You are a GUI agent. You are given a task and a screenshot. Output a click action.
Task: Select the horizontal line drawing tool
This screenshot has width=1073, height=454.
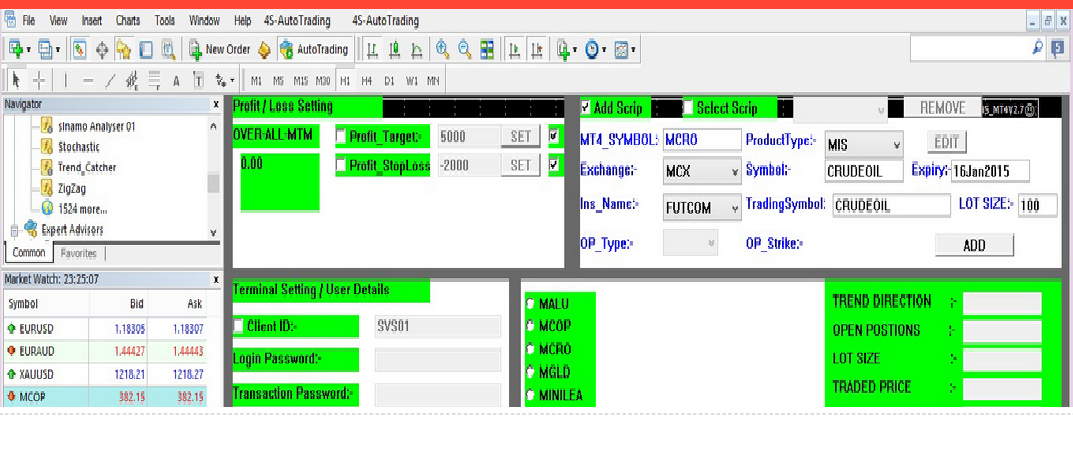point(88,81)
